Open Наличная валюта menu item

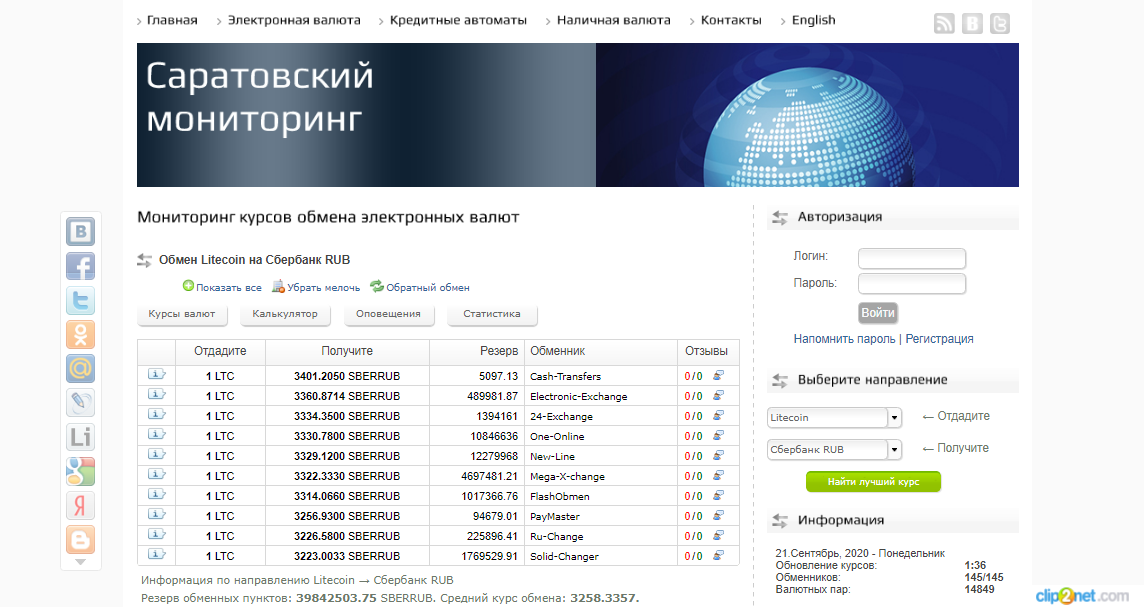click(x=614, y=20)
